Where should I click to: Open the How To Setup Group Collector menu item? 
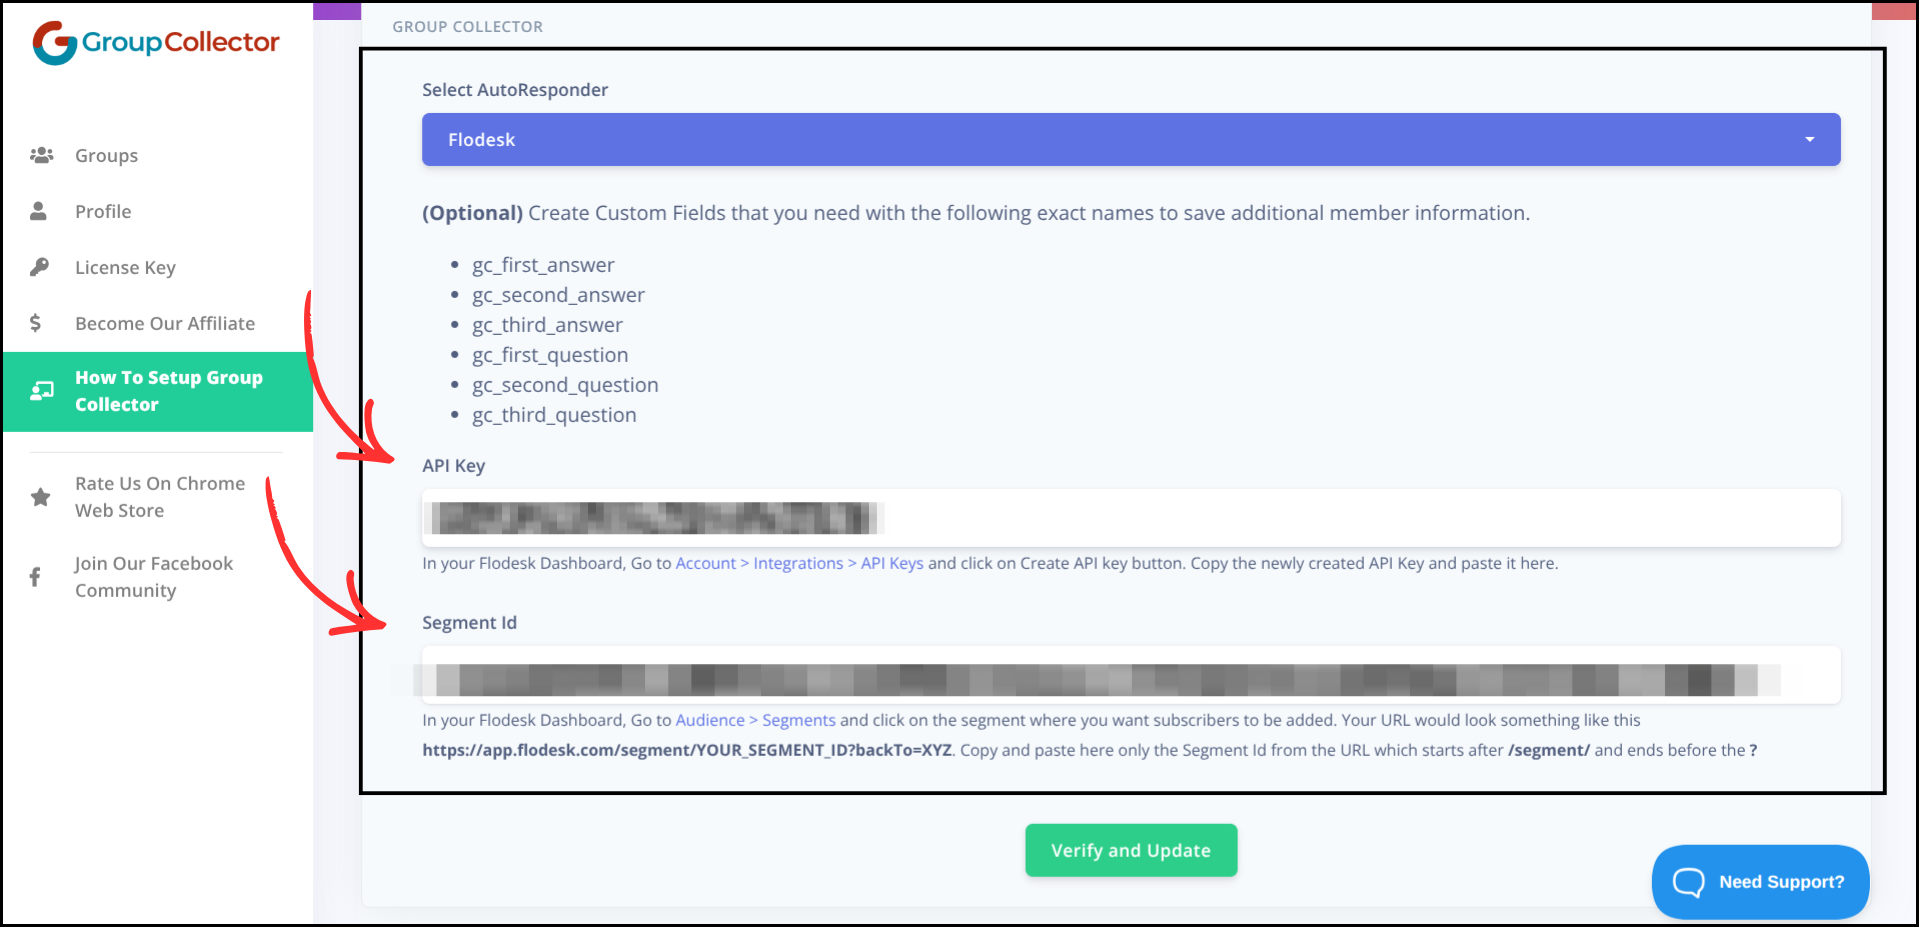pyautogui.click(x=169, y=391)
